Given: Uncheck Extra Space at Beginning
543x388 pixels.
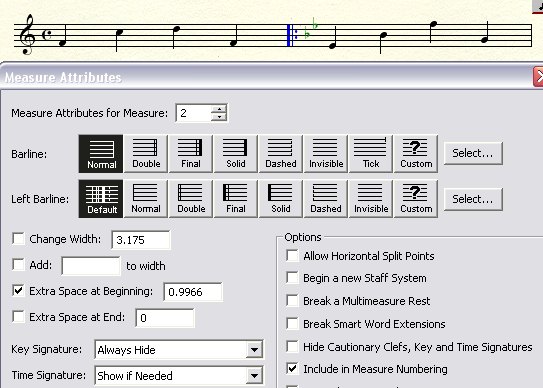Looking at the screenshot, I should coord(18,290).
